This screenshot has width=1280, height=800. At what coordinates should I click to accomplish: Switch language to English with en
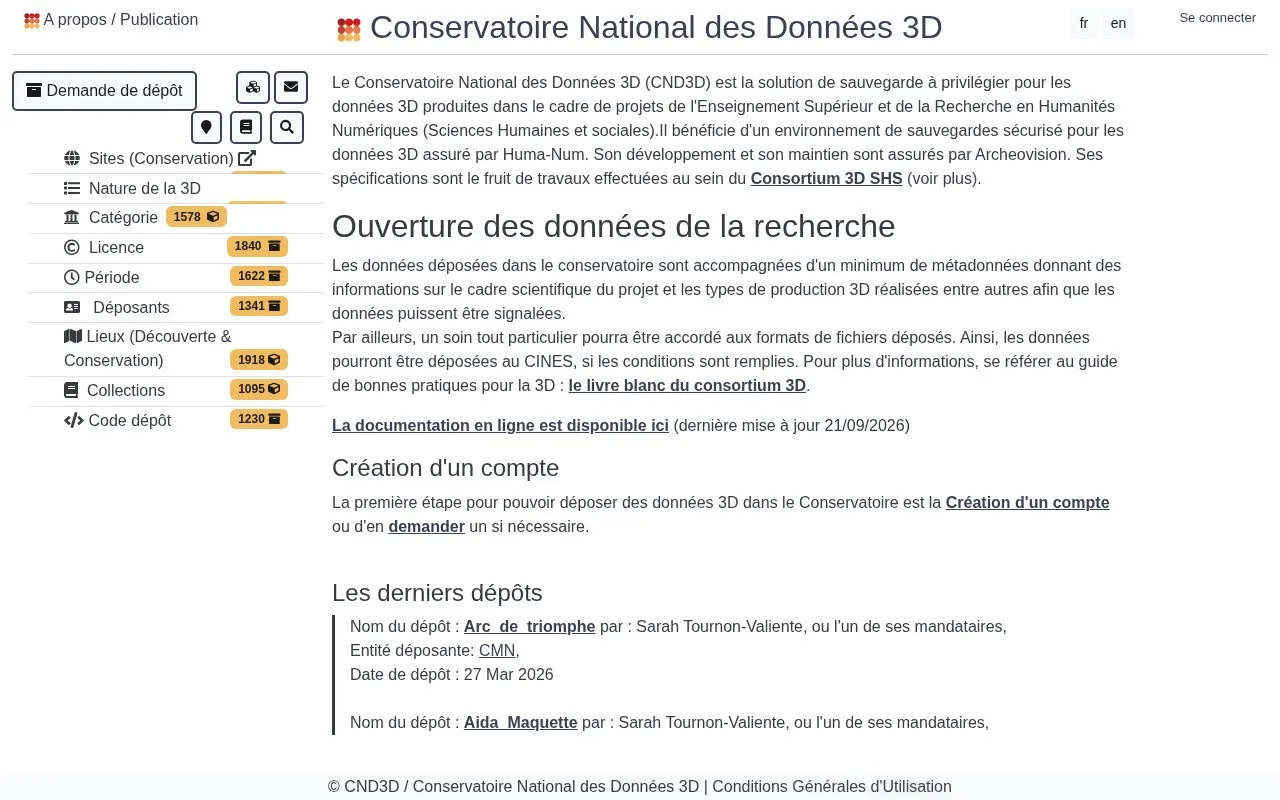click(x=1118, y=23)
